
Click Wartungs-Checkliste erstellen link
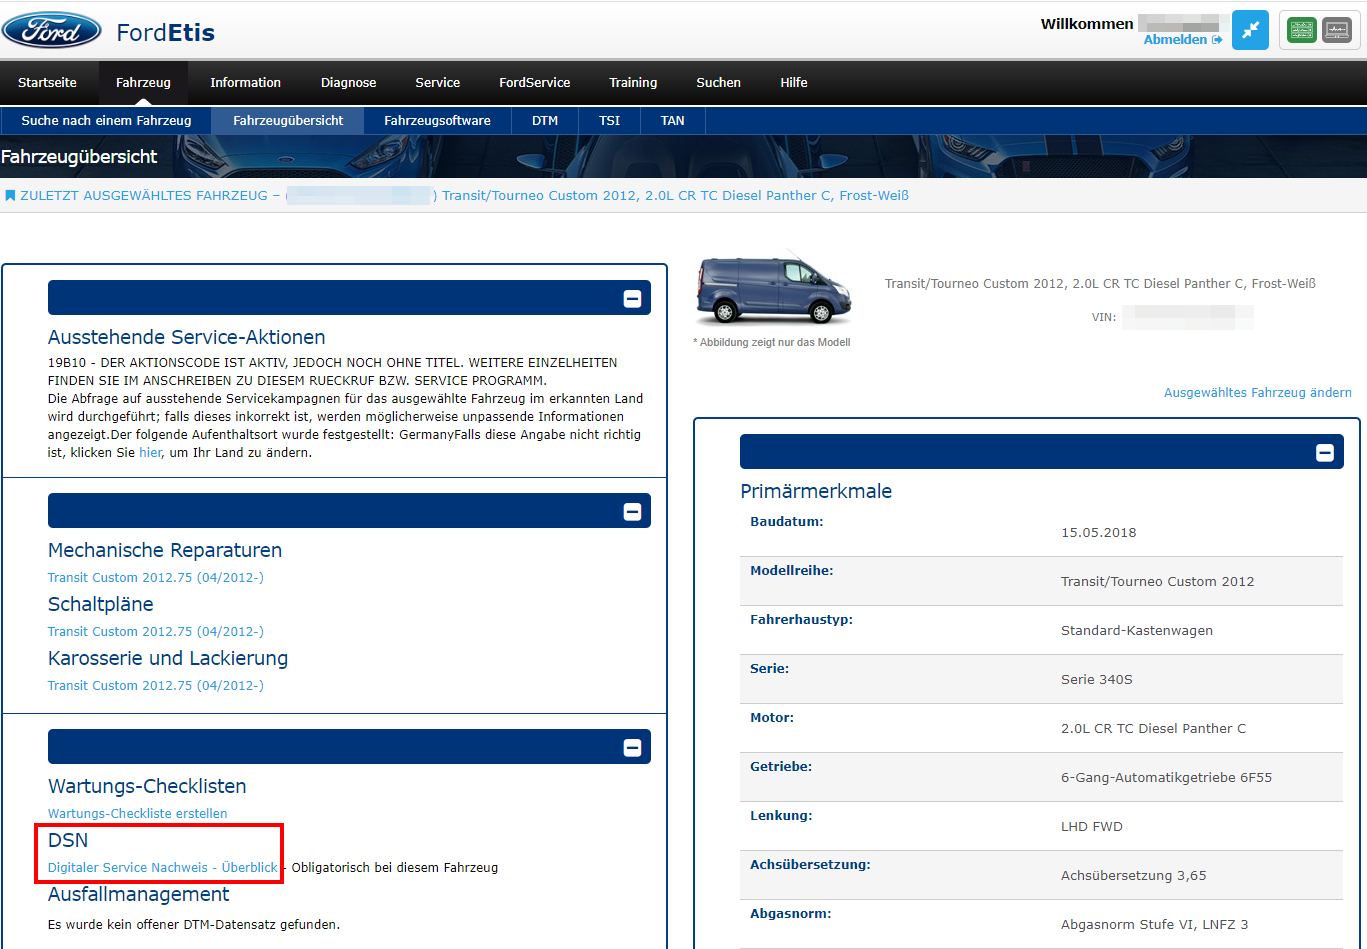[137, 814]
